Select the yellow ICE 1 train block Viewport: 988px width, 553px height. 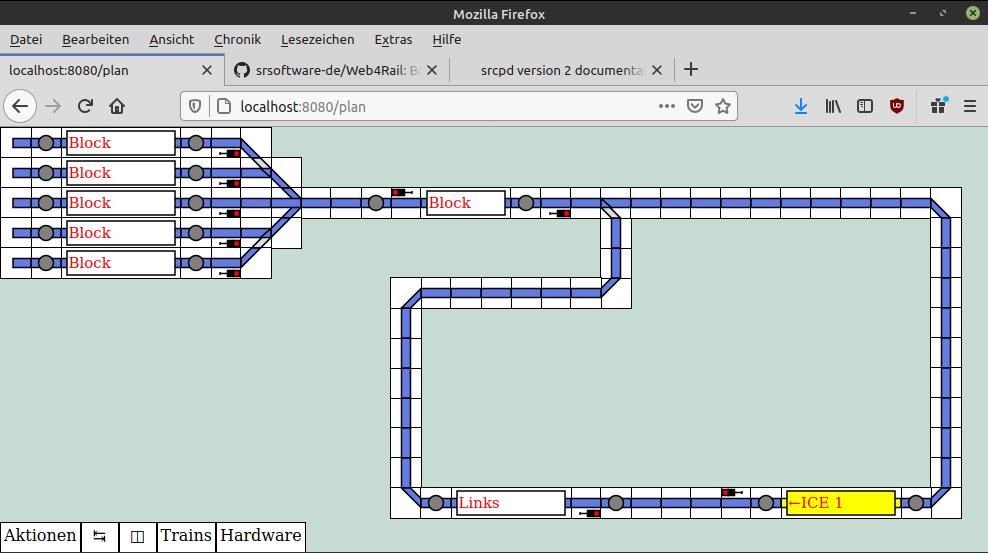[840, 503]
